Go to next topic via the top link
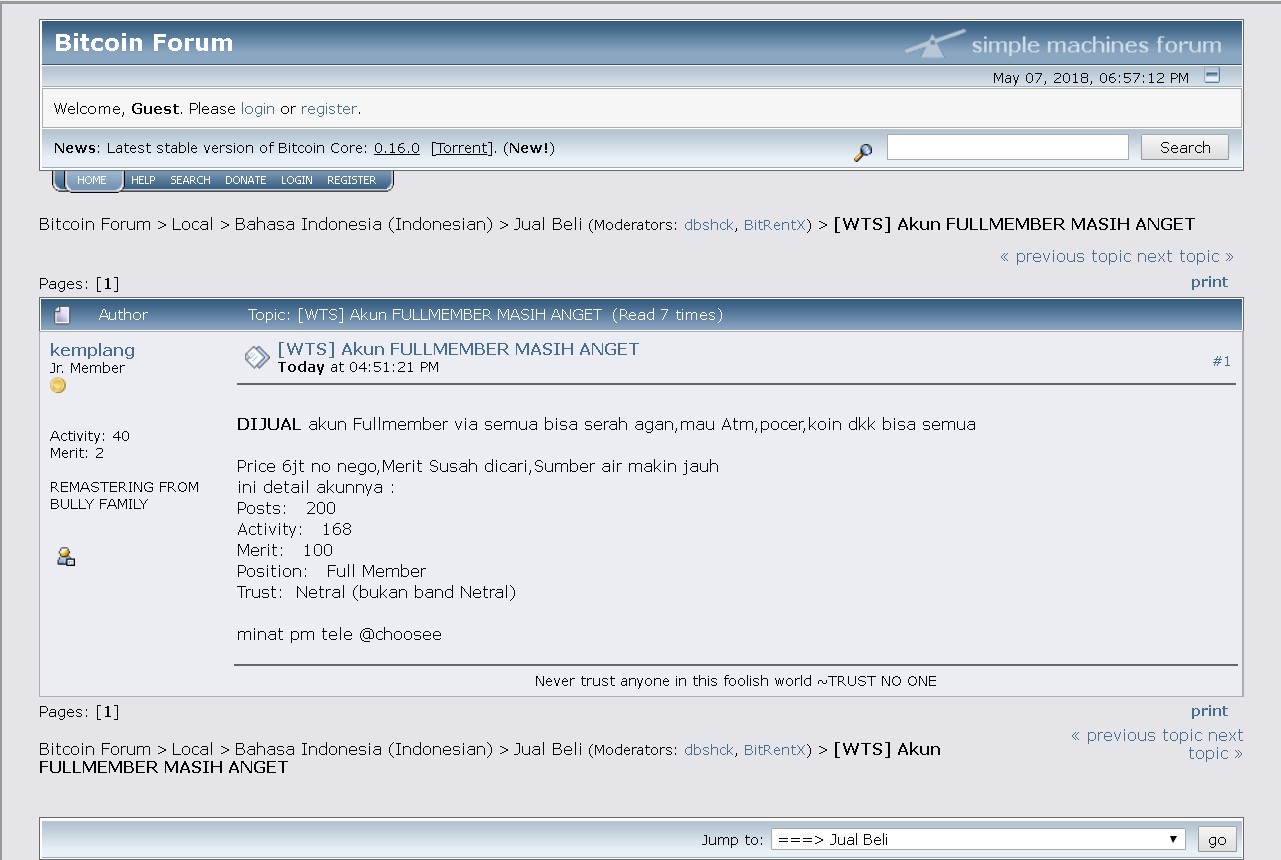This screenshot has width=1281, height=860. pos(1185,256)
